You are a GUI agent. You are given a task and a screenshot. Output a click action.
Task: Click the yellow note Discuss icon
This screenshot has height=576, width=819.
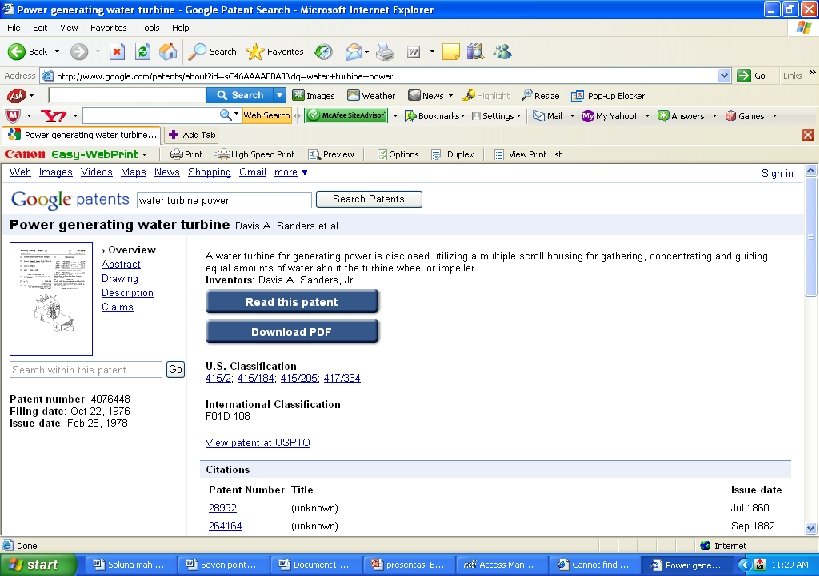tap(451, 52)
